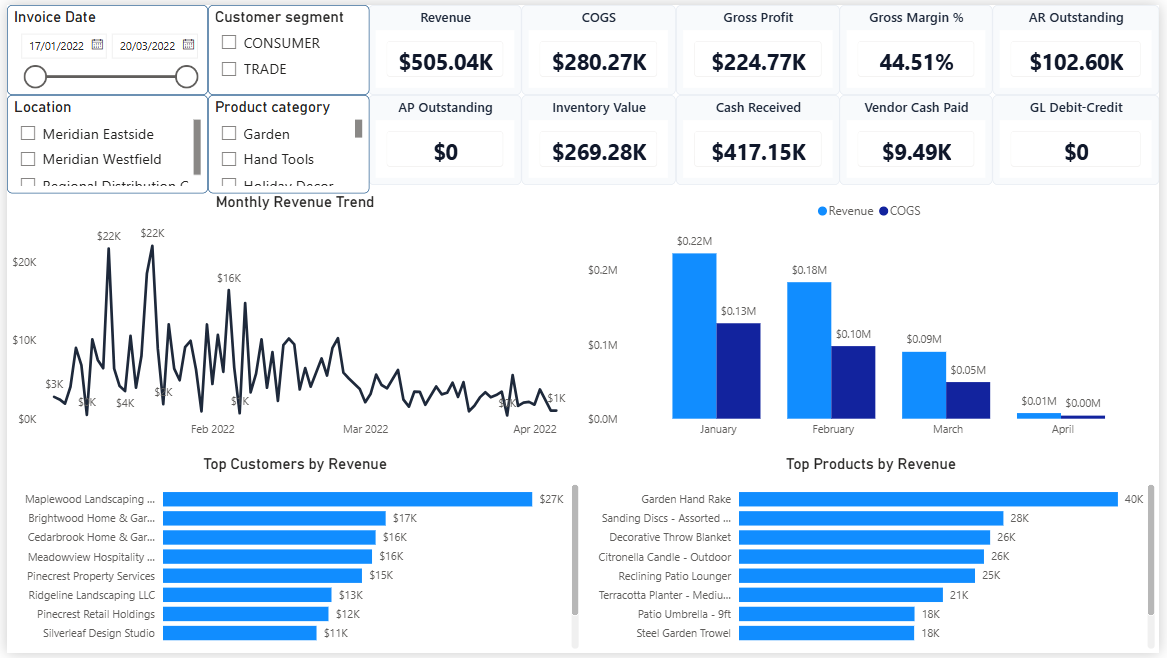This screenshot has height=658, width=1167.
Task: Click the Citronella Candle - Outdoor bar
Action: [x=861, y=556]
